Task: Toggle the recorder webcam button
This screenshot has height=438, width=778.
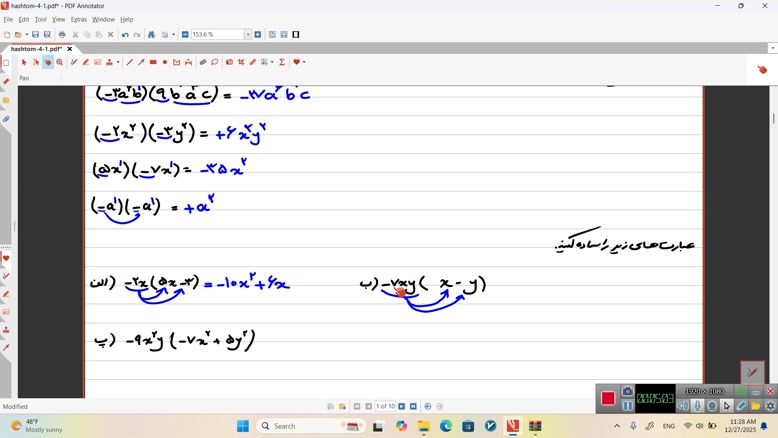Action: point(712,406)
